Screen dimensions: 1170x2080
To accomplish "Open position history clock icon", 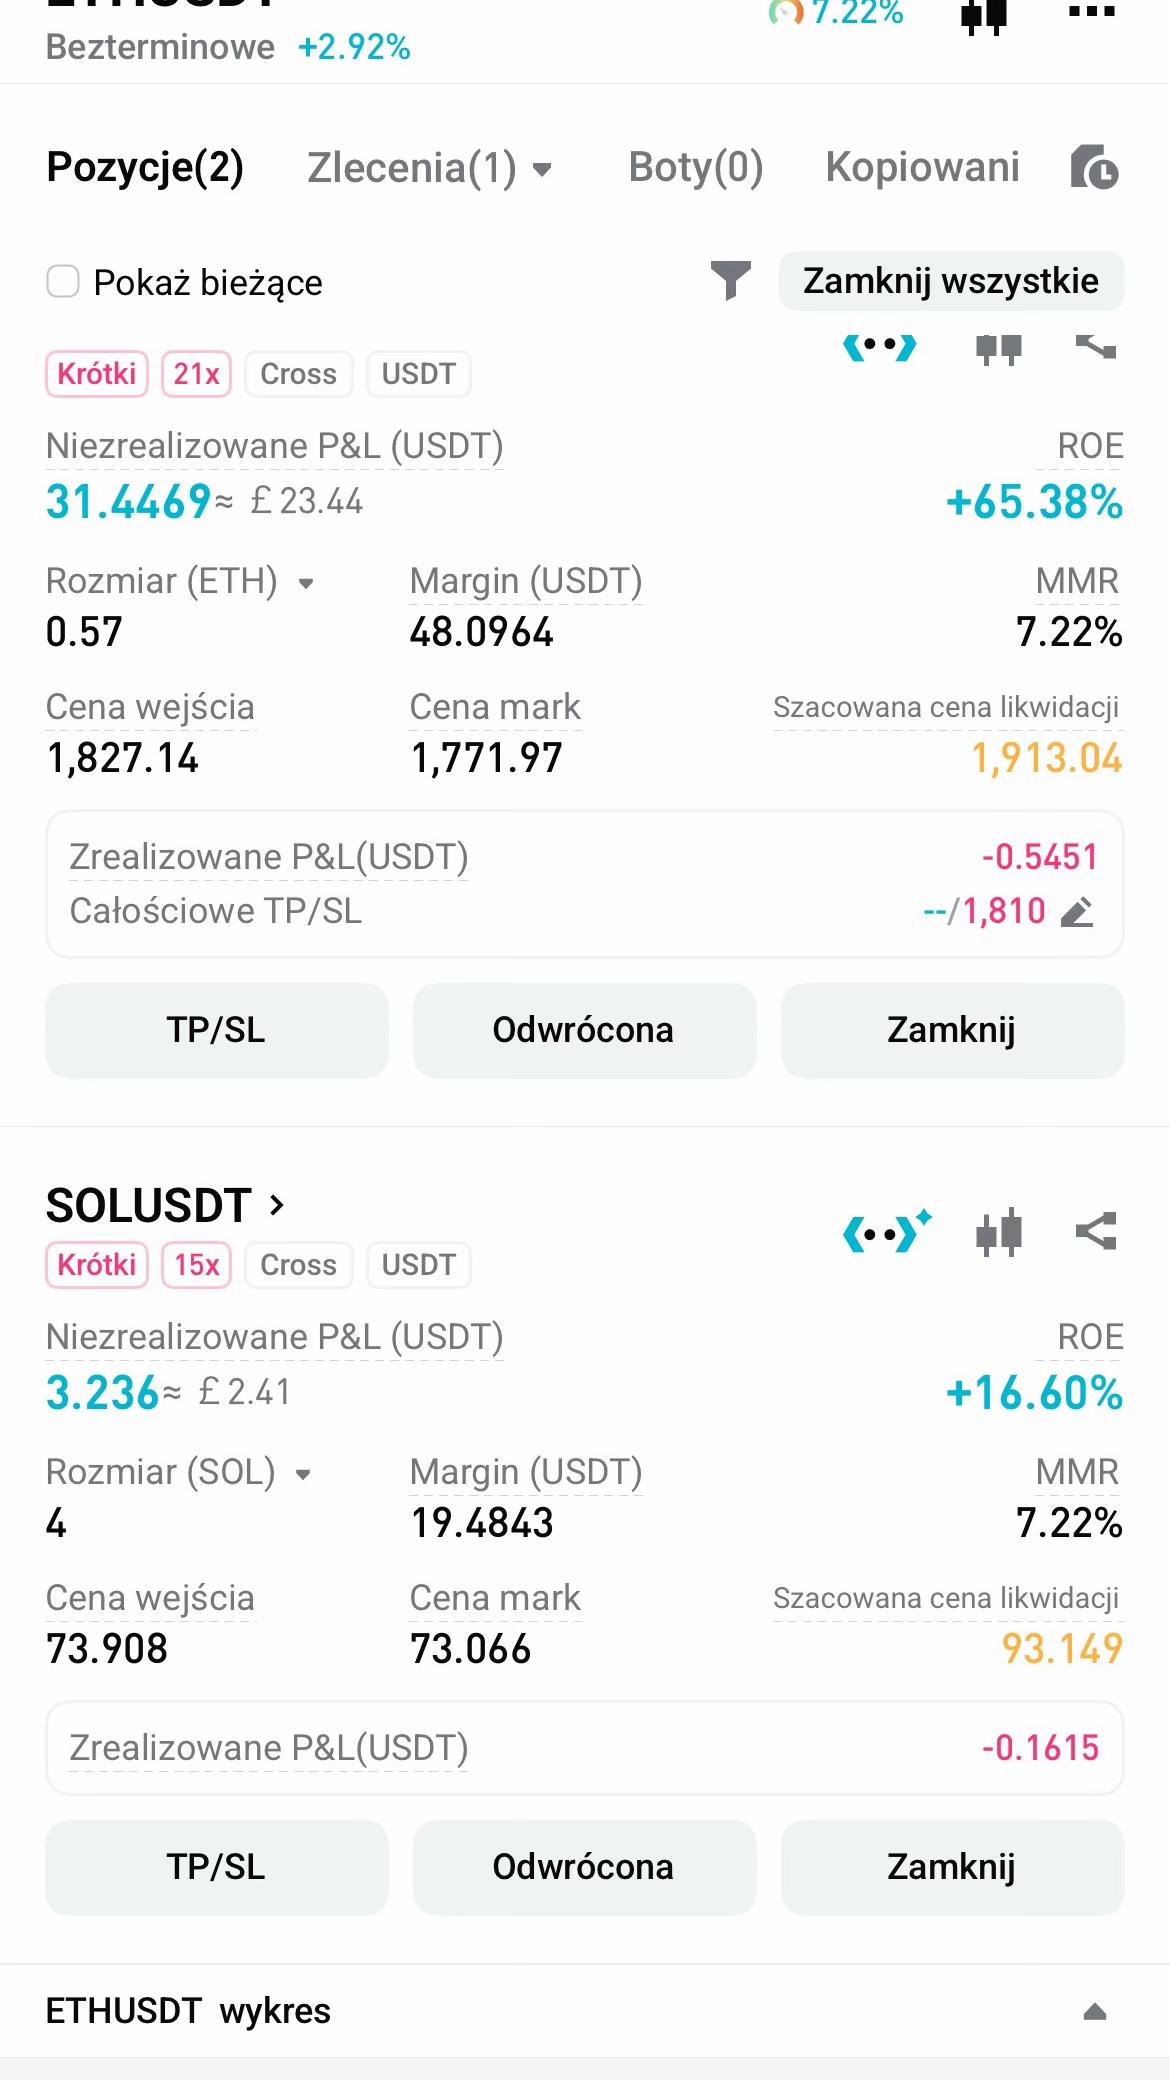I will tap(1094, 167).
